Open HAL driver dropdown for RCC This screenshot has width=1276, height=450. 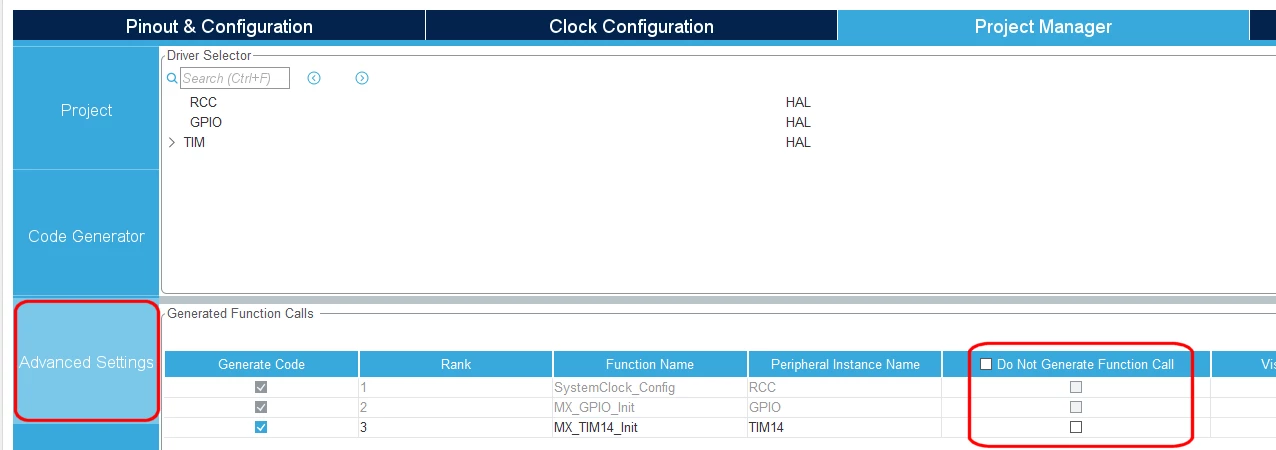[798, 102]
